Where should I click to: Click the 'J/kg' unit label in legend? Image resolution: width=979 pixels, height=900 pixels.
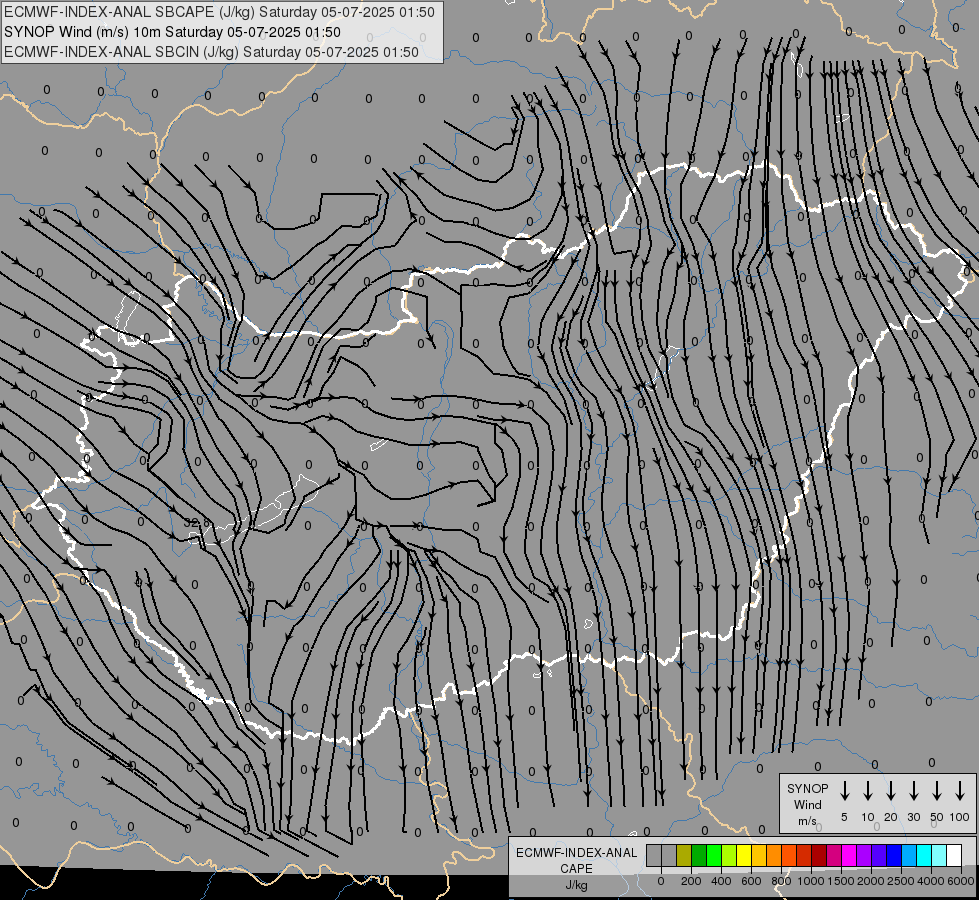coord(576,885)
